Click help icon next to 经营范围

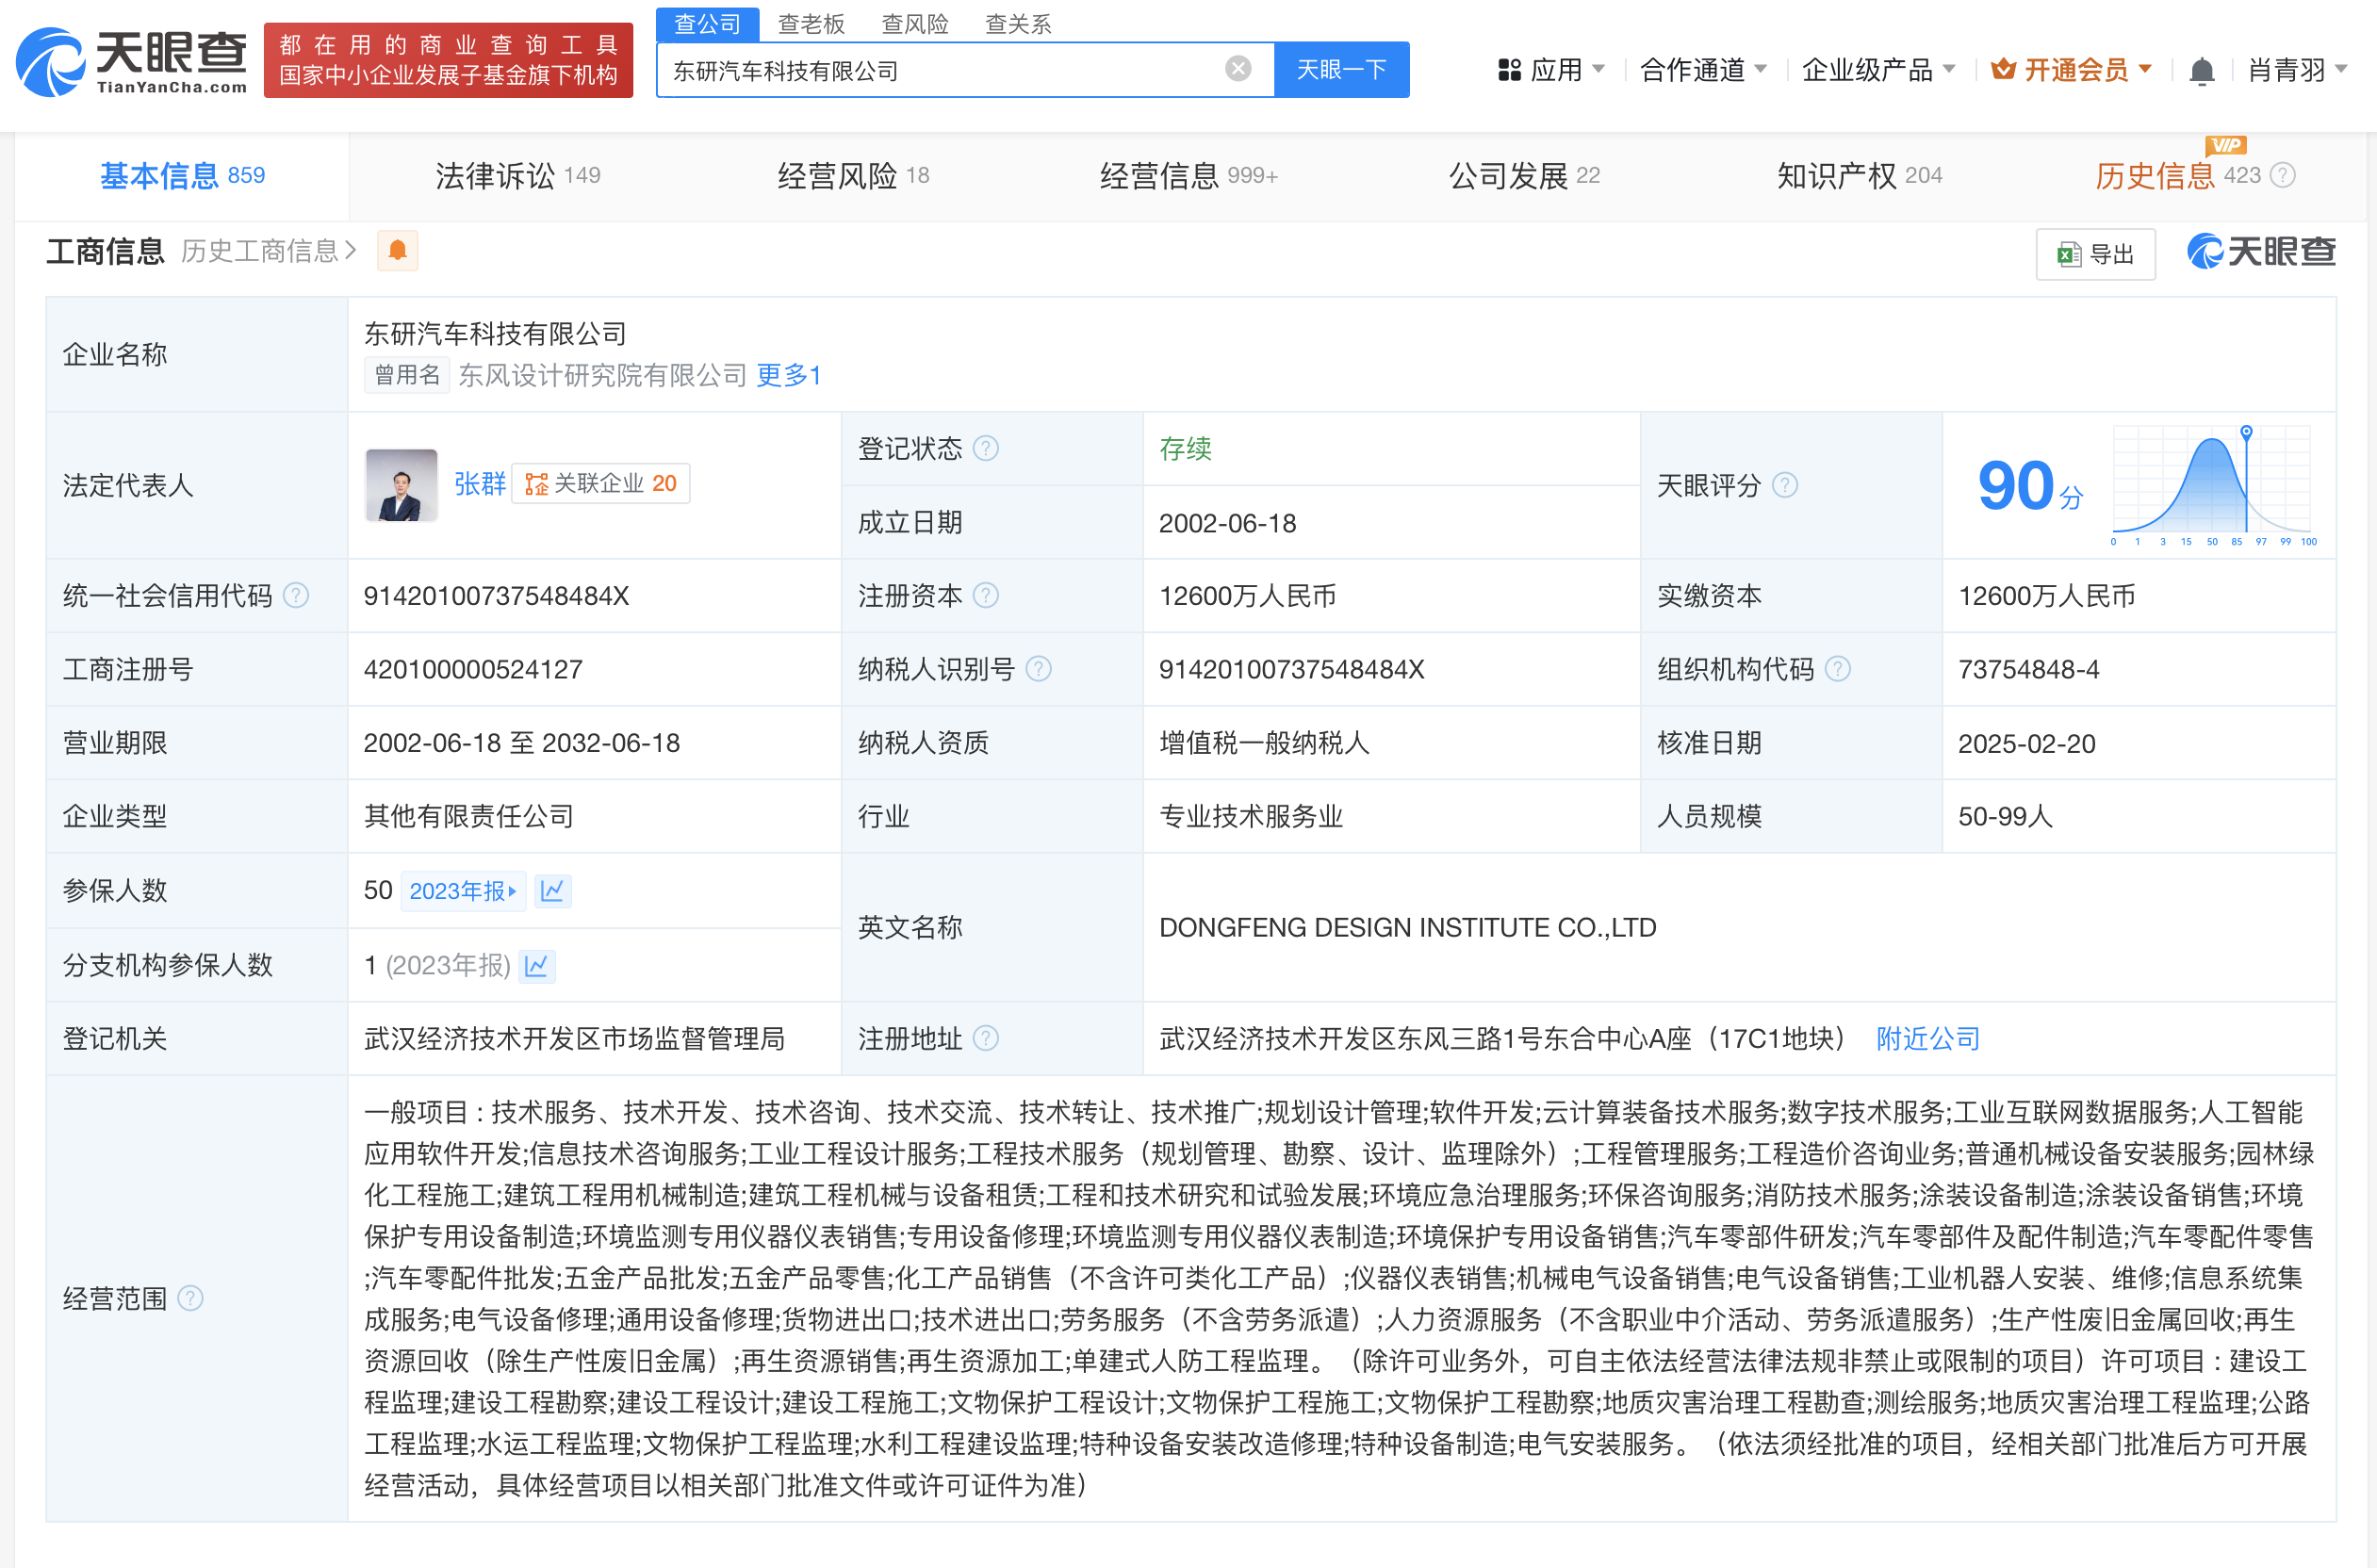[x=190, y=1298]
